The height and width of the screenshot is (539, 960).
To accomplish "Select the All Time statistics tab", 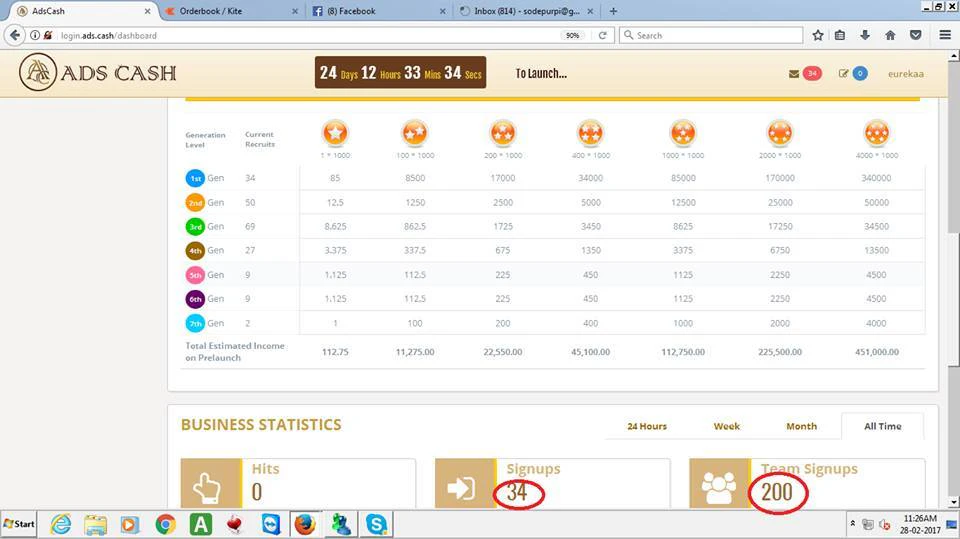I will [x=882, y=426].
